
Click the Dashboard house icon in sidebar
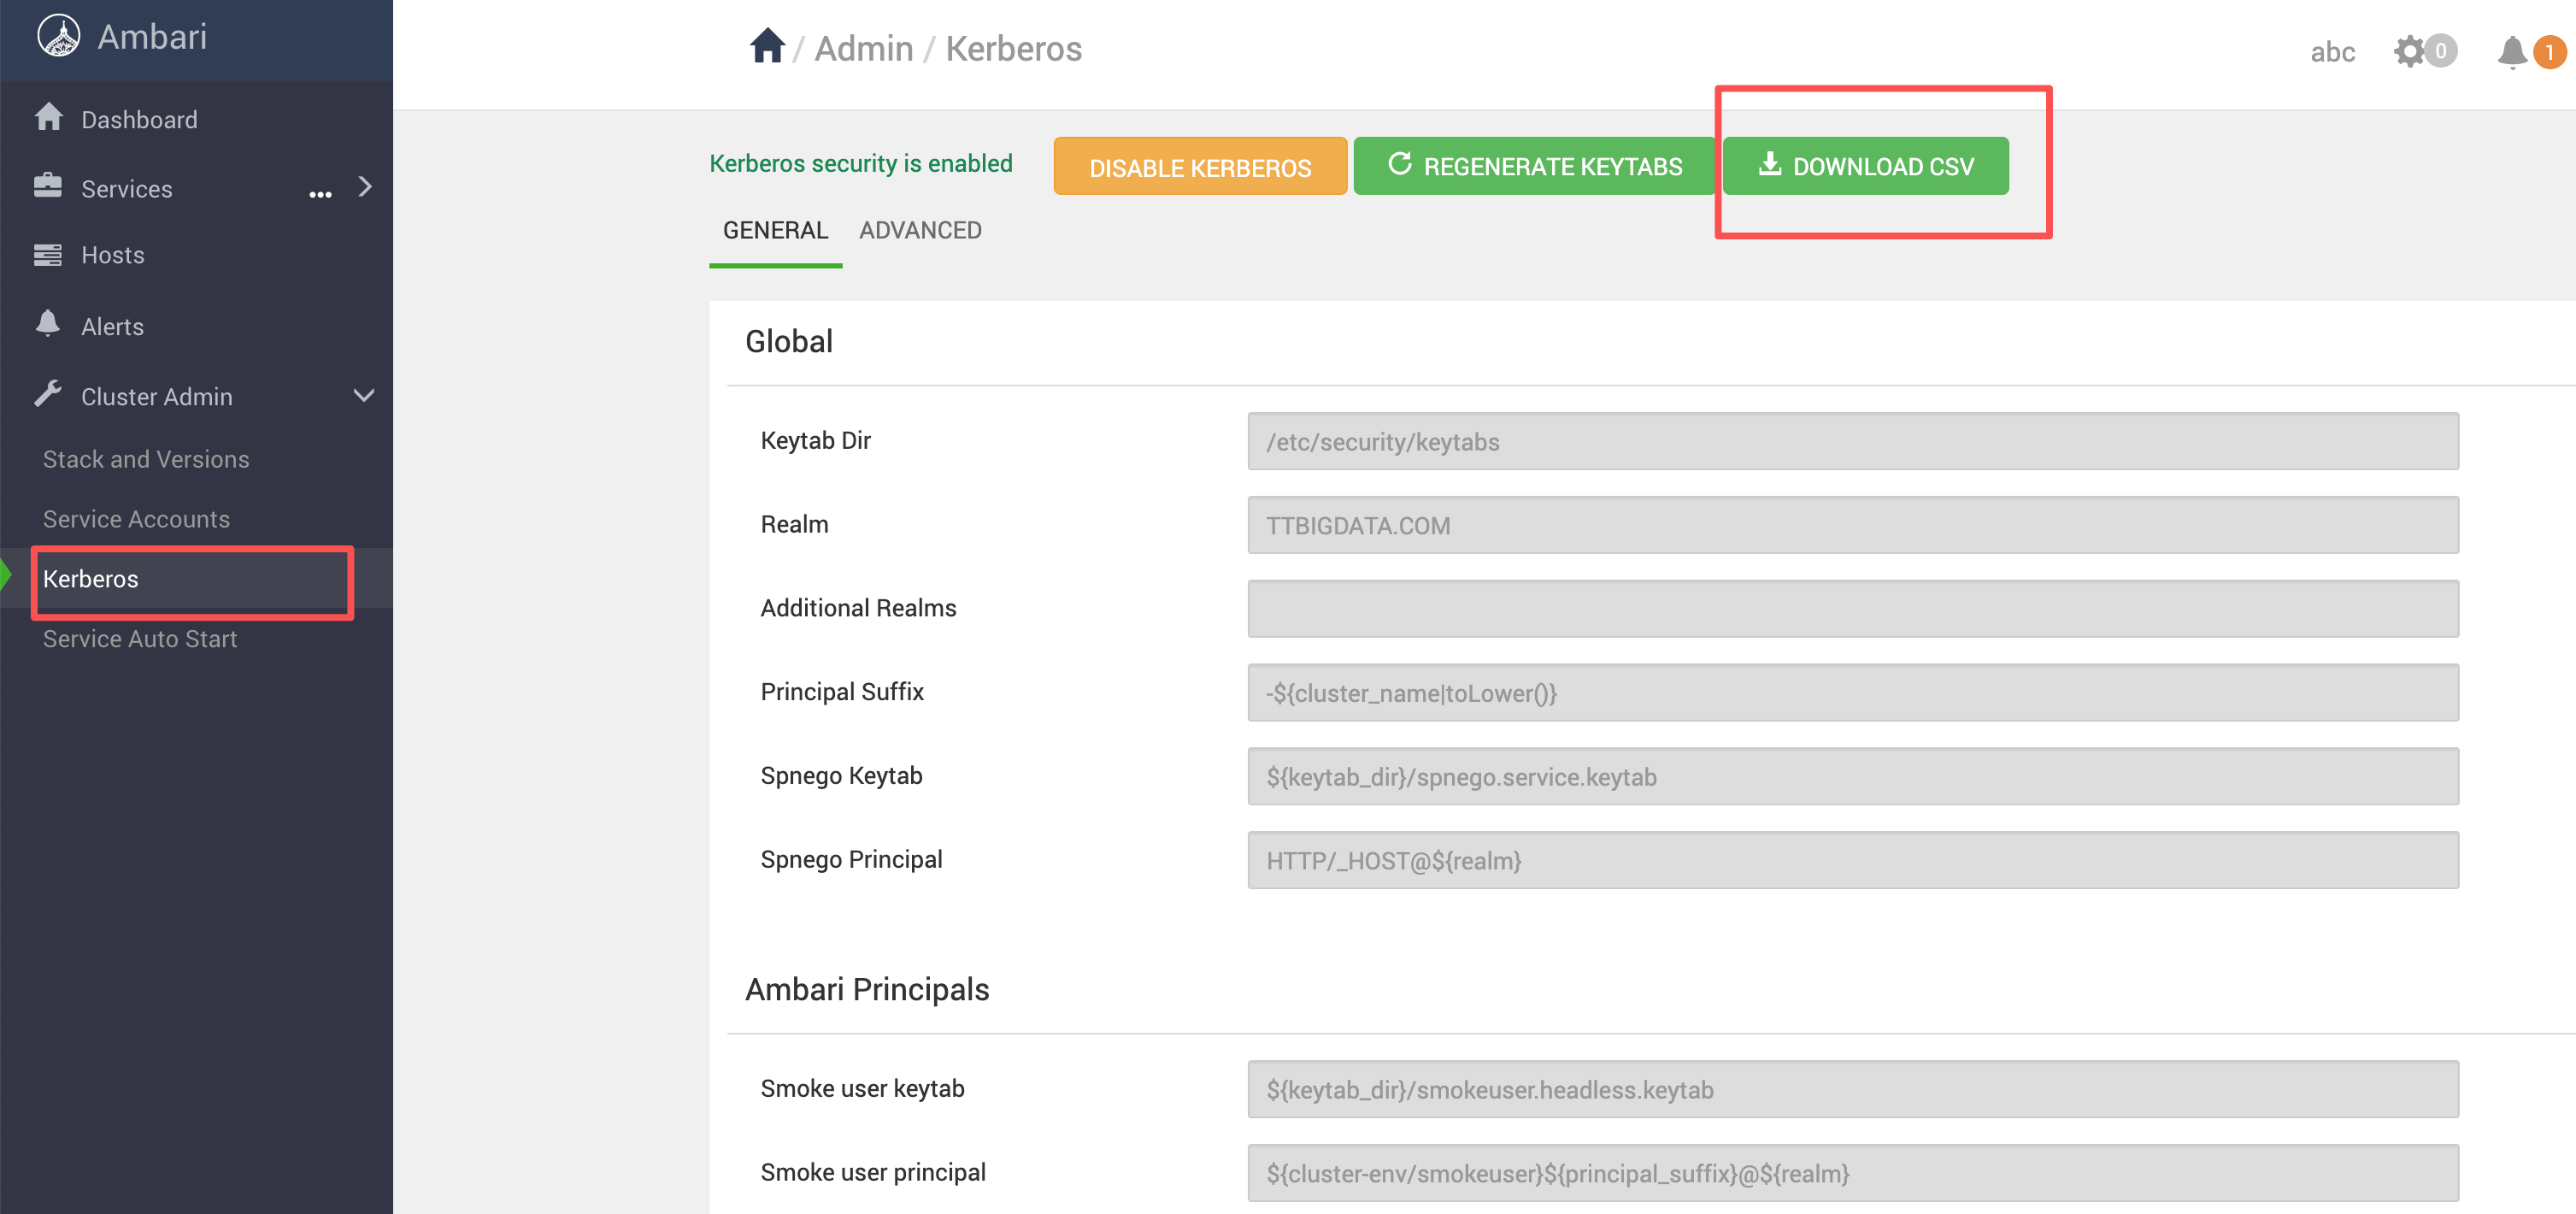[x=48, y=118]
